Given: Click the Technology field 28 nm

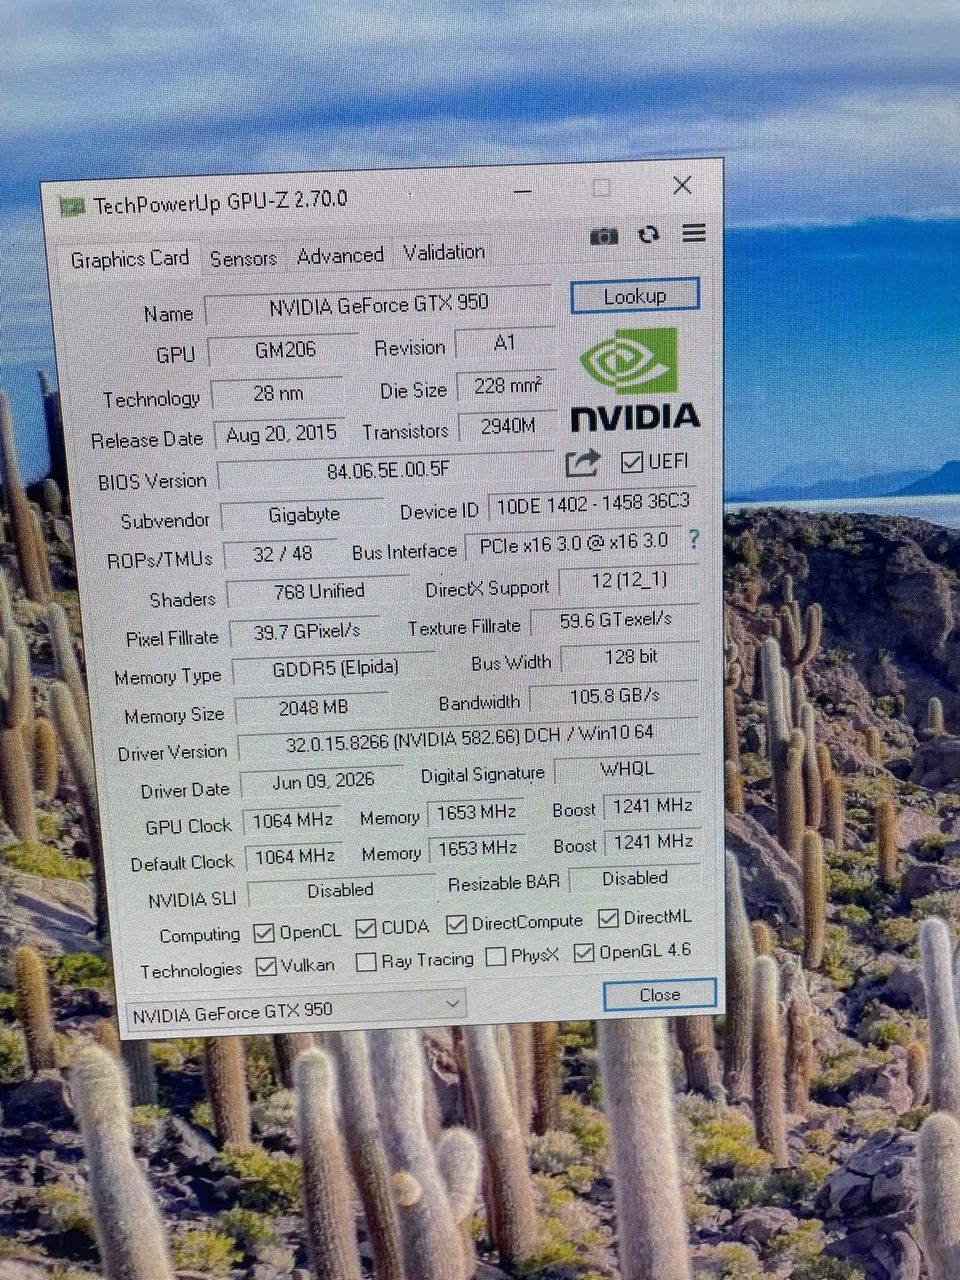Looking at the screenshot, I should [x=277, y=393].
